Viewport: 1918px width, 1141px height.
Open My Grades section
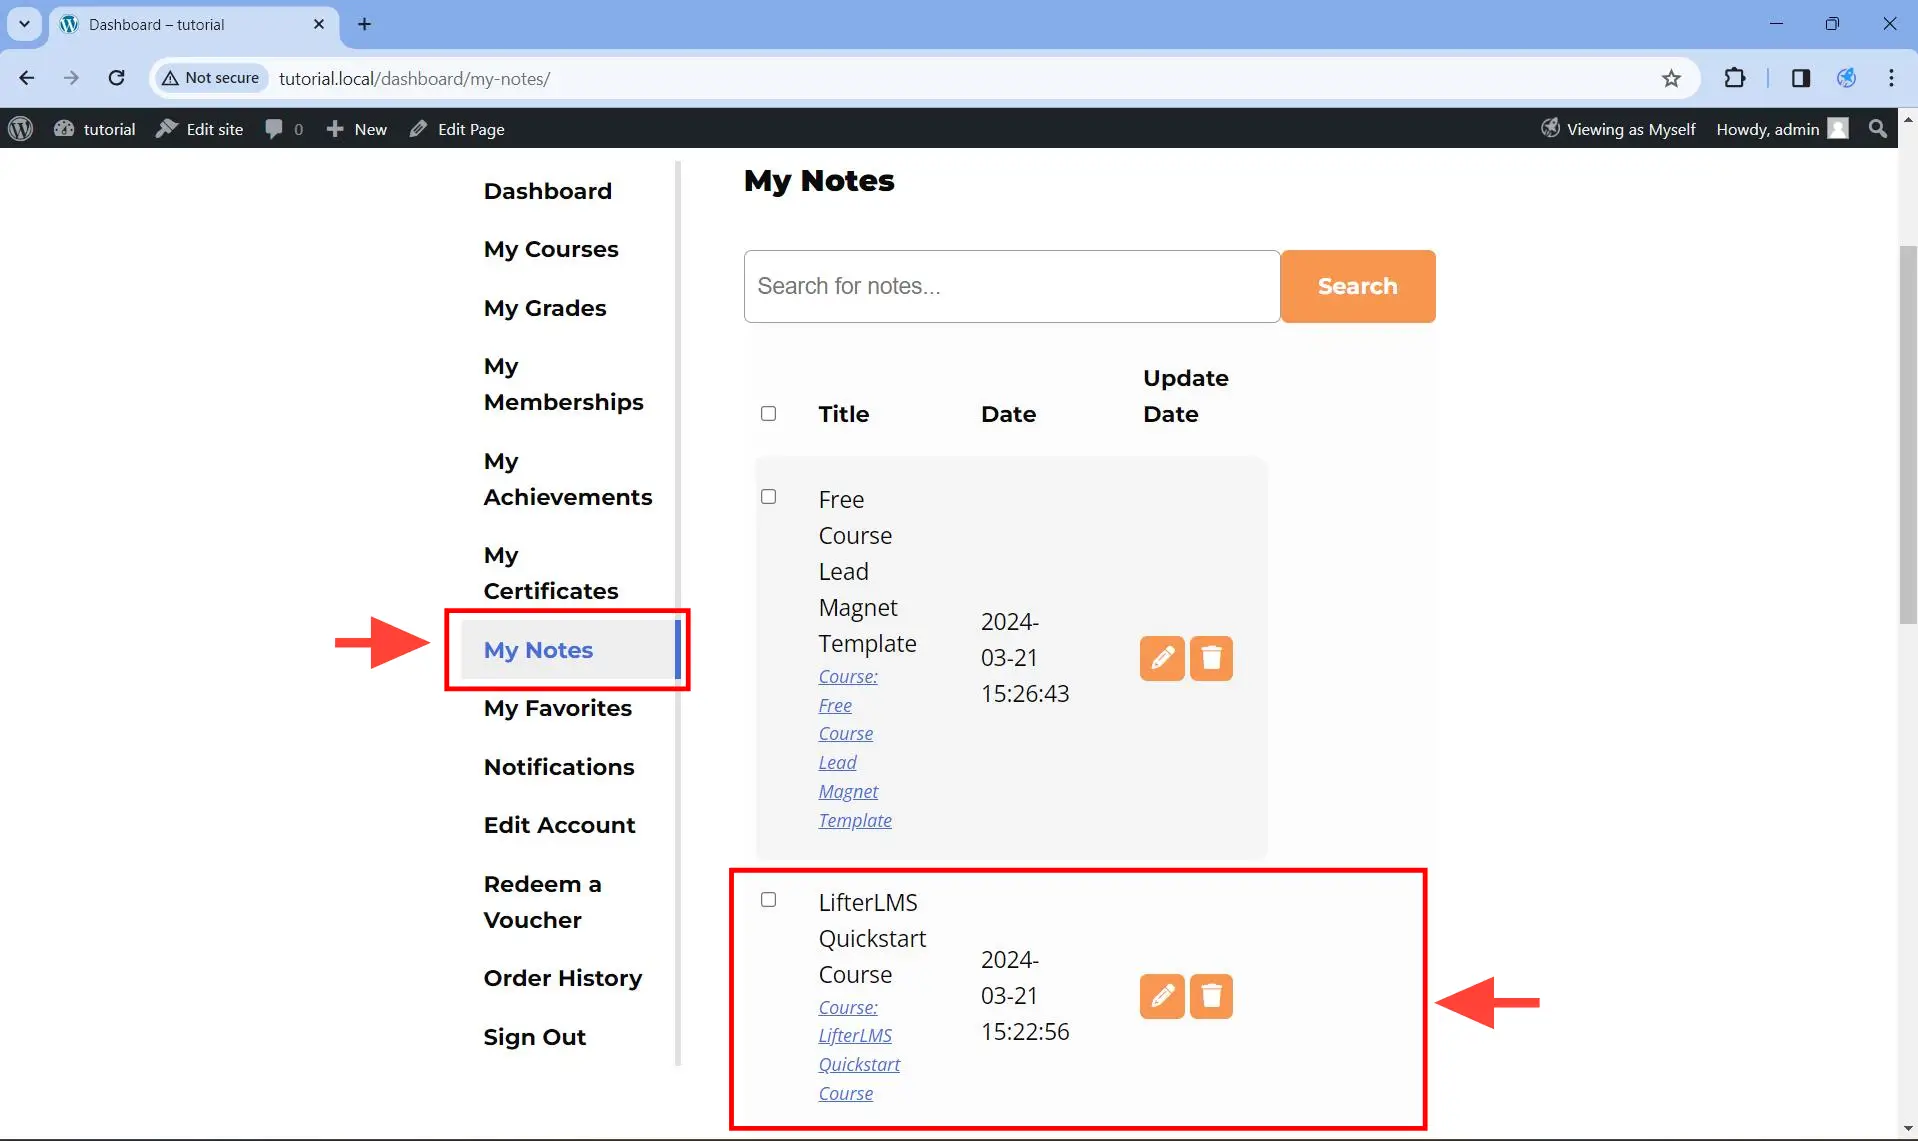545,308
